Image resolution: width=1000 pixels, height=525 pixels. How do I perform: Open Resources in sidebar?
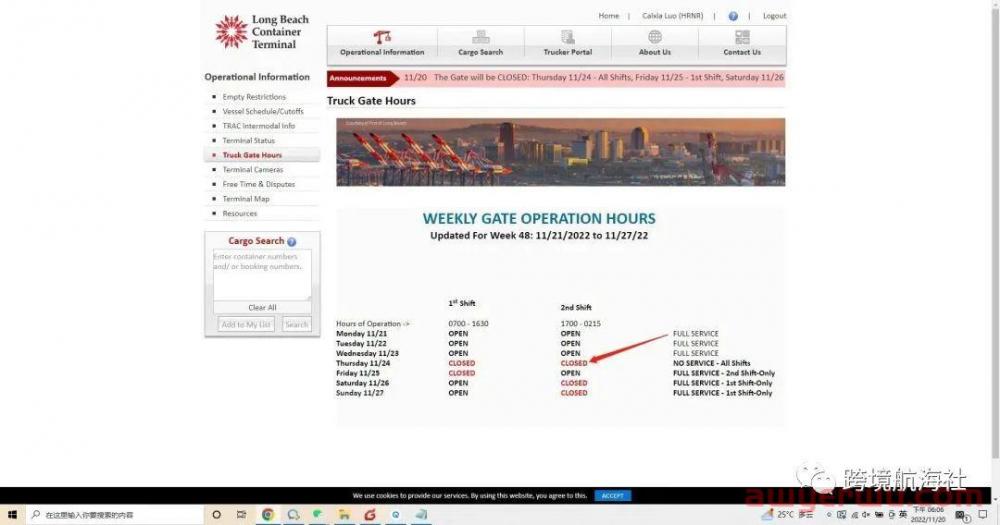pyautogui.click(x=239, y=214)
